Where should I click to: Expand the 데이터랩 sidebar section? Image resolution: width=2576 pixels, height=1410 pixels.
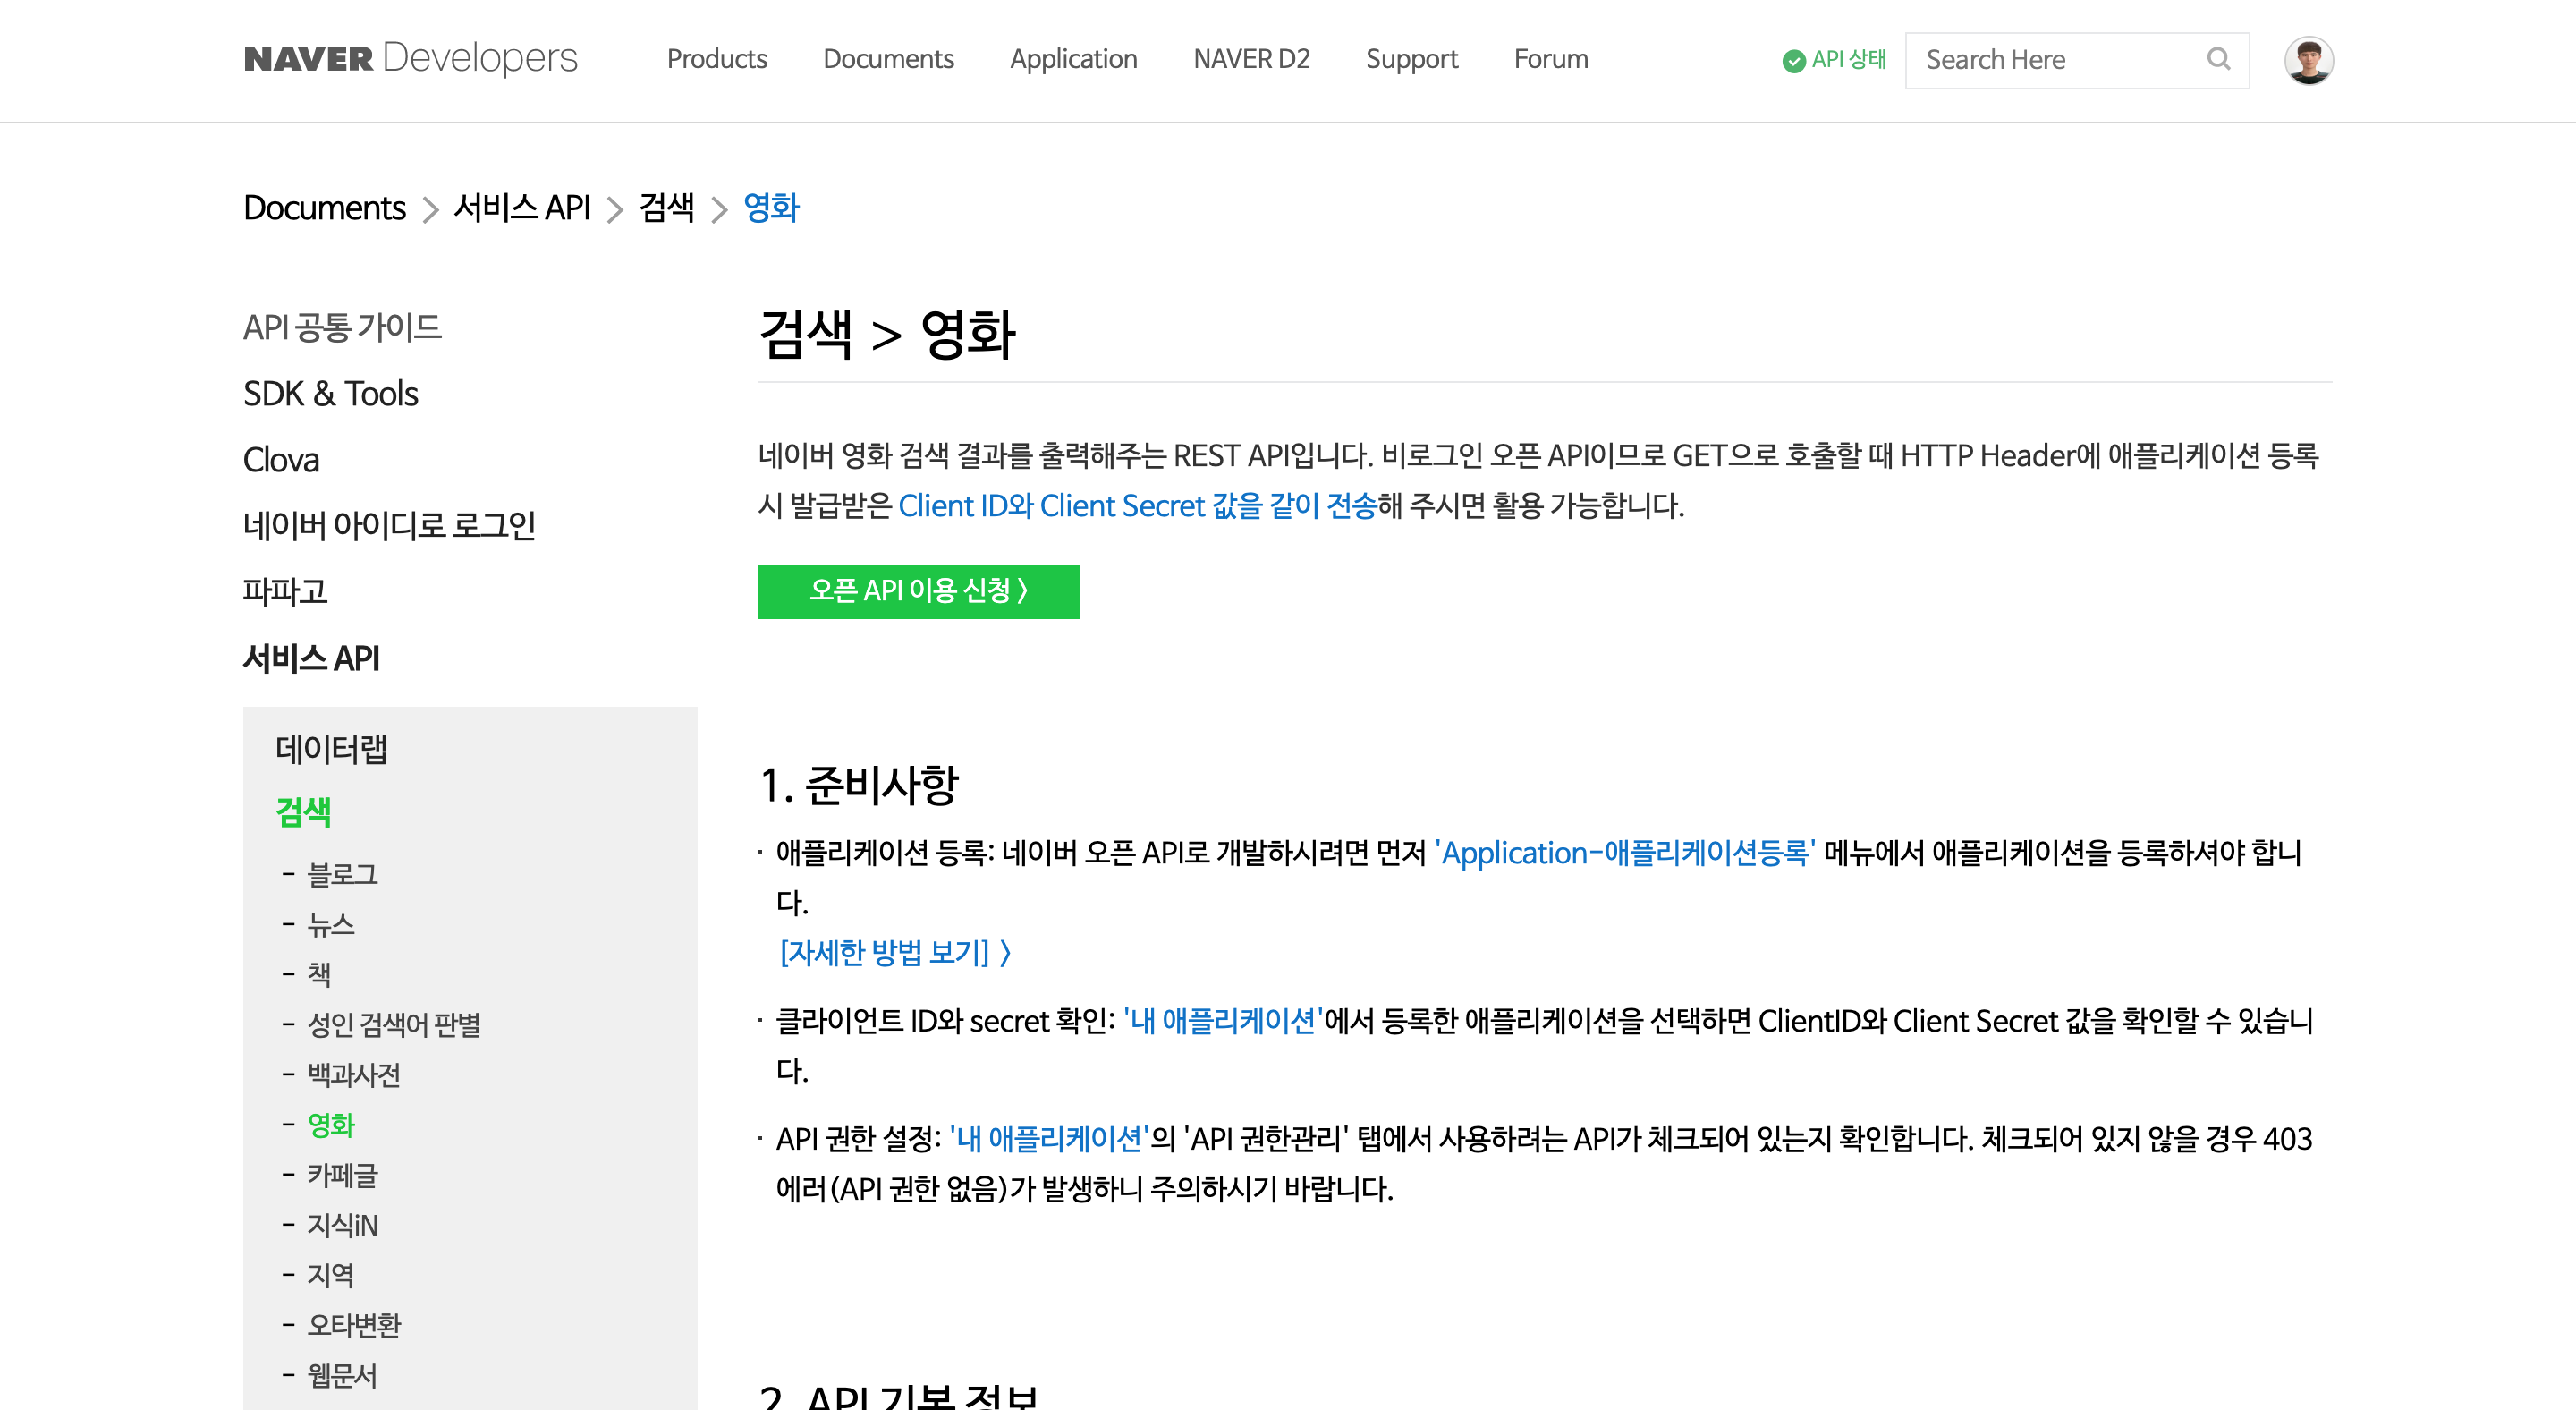point(331,748)
